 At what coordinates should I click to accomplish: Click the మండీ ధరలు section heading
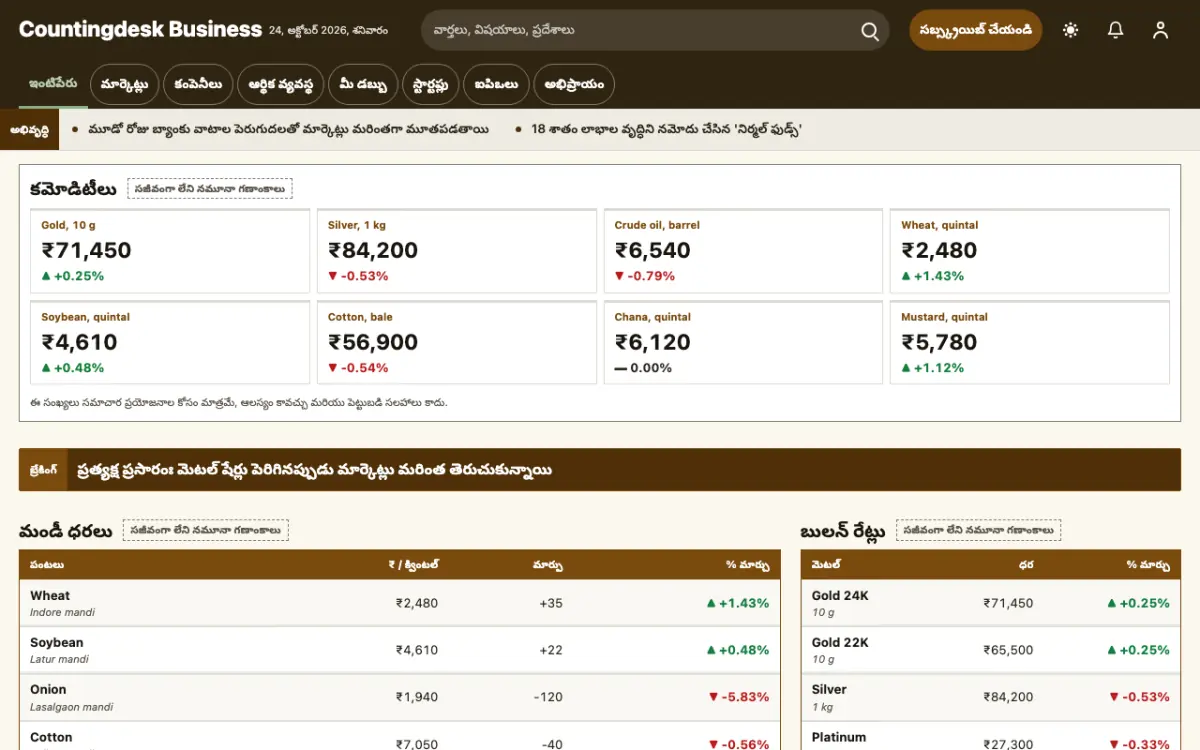65,531
